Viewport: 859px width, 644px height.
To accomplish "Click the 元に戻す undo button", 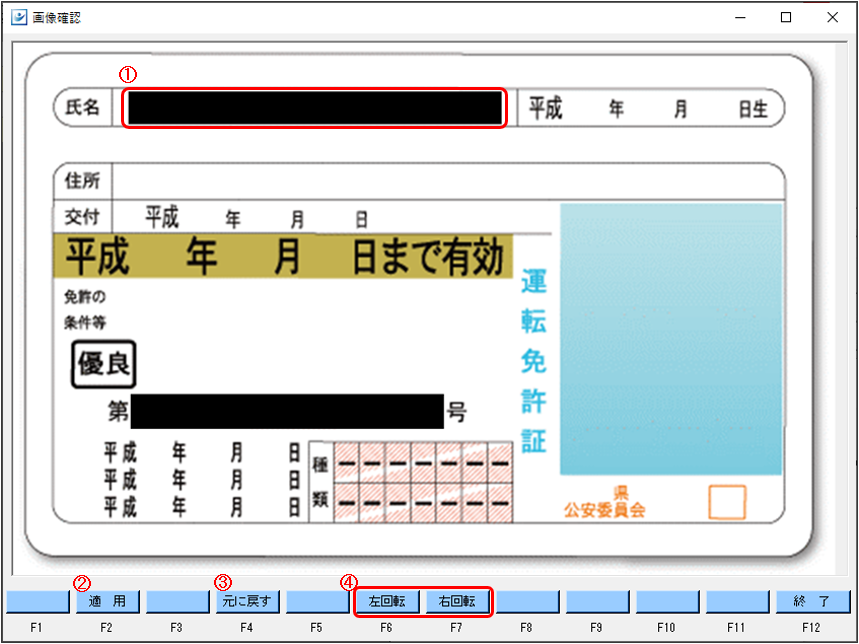I will click(248, 601).
